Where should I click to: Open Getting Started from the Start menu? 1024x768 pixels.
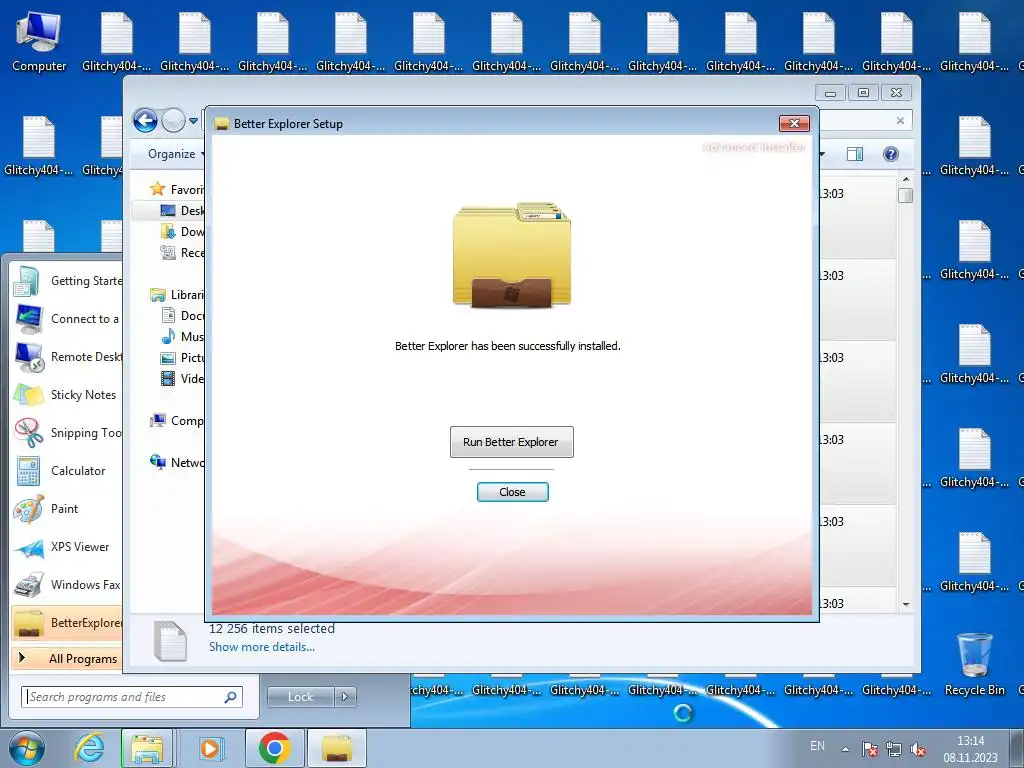(67, 281)
